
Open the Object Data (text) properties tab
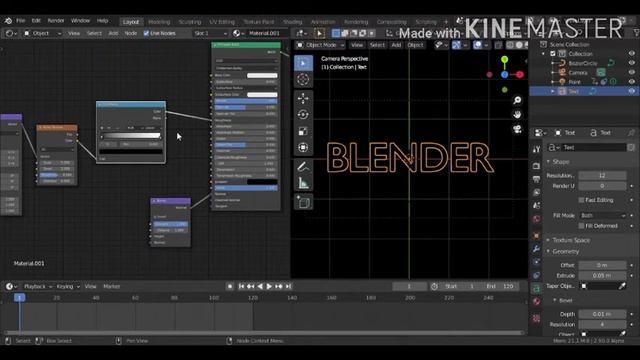pos(536,289)
